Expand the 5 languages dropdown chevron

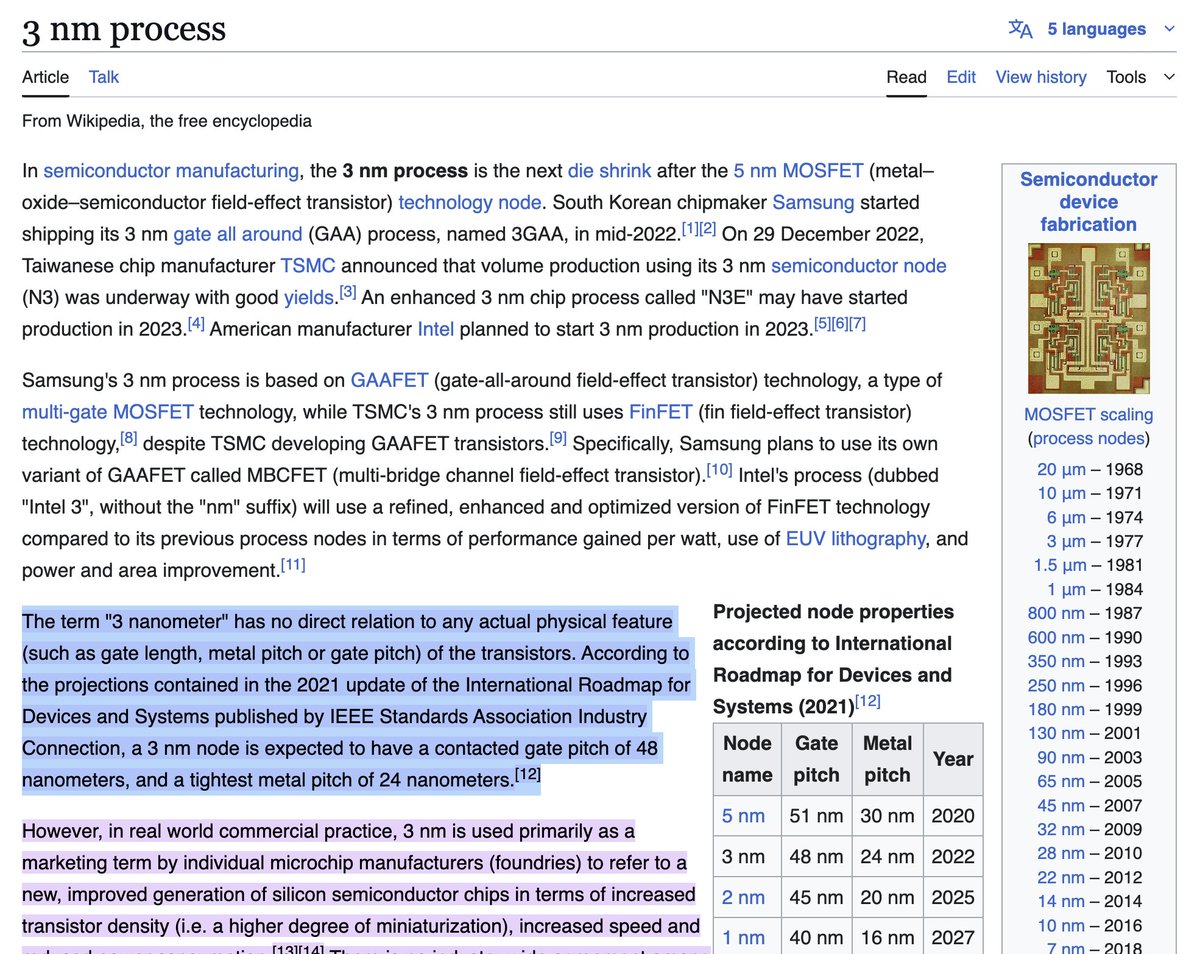coord(1169,29)
